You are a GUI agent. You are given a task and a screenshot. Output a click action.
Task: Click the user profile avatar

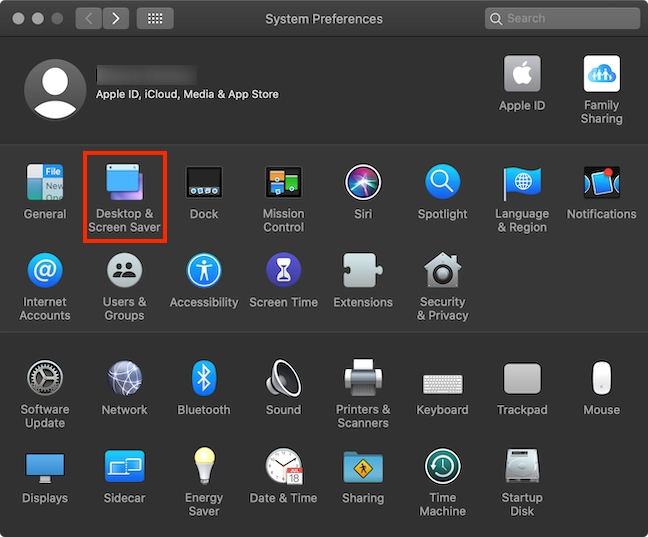[55, 89]
